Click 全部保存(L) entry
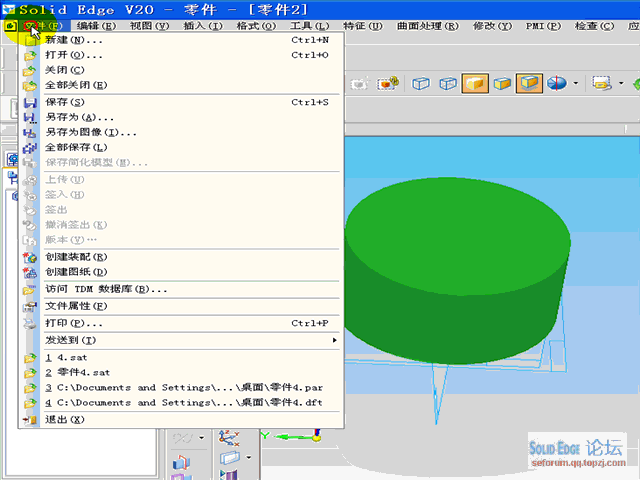This screenshot has height=480, width=640. pos(182,148)
